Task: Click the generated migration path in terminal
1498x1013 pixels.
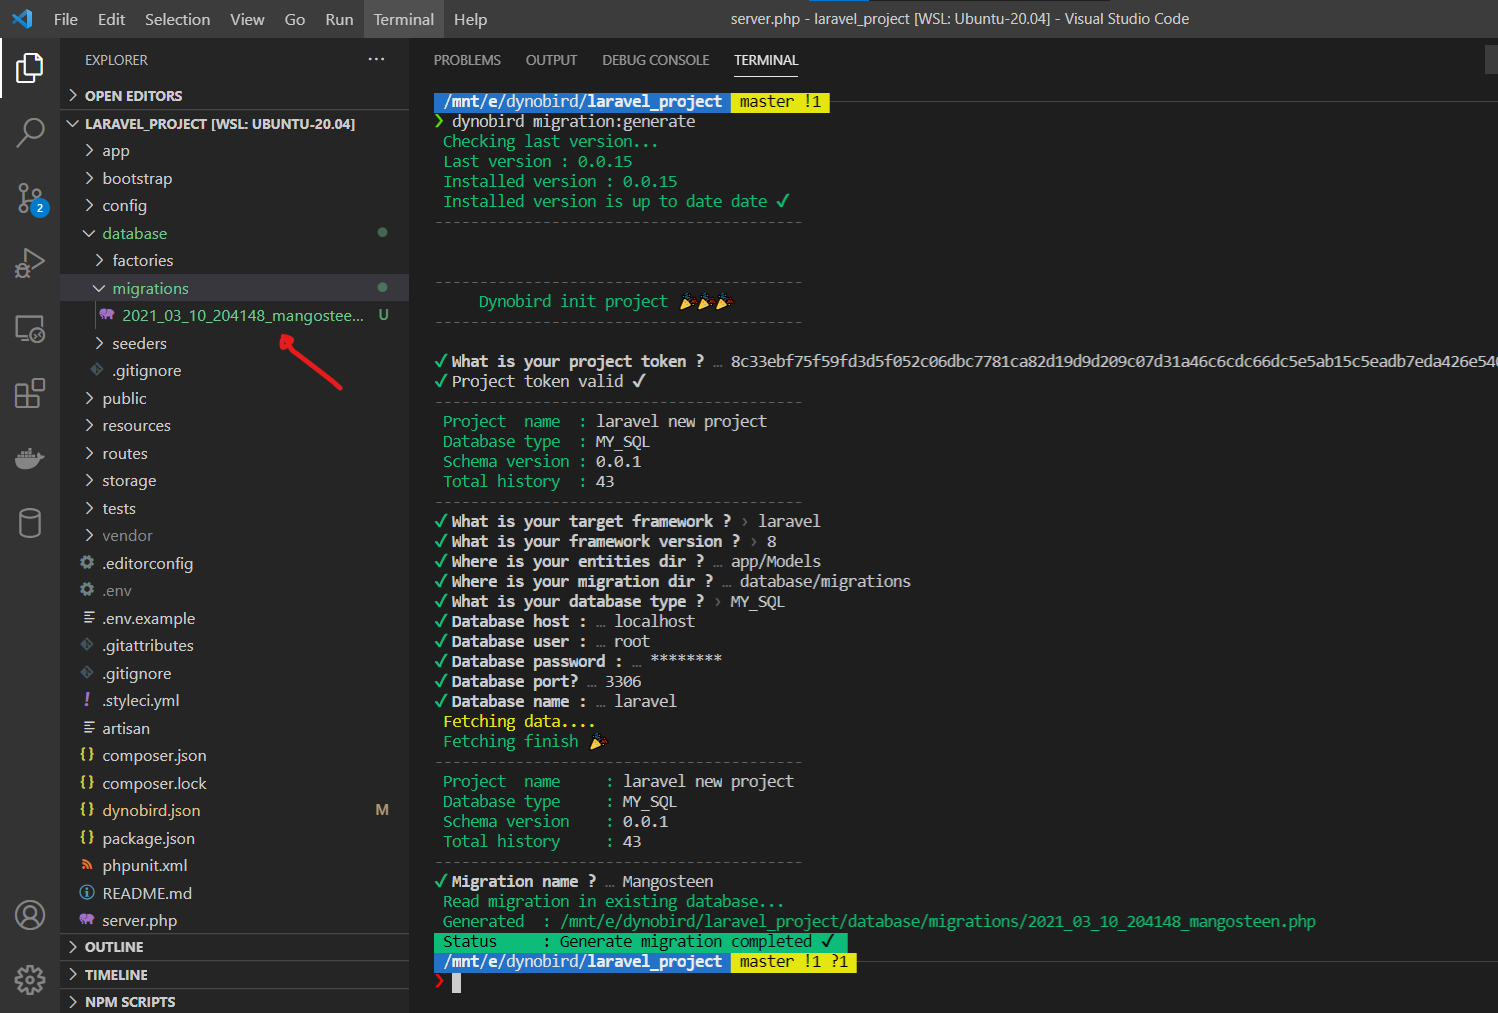Action: coord(938,921)
